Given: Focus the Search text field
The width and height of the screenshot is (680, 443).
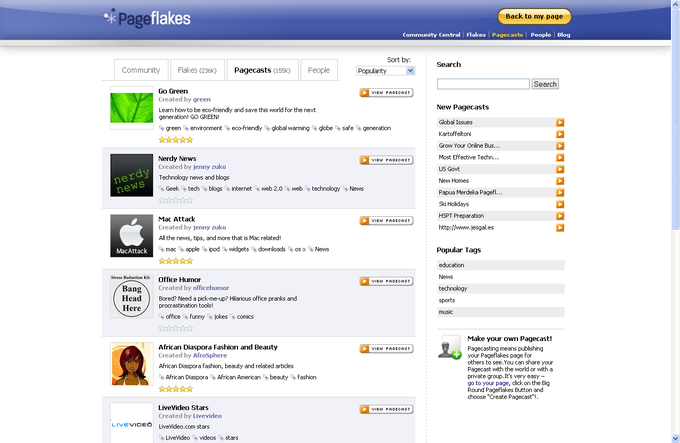Looking at the screenshot, I should pyautogui.click(x=483, y=84).
